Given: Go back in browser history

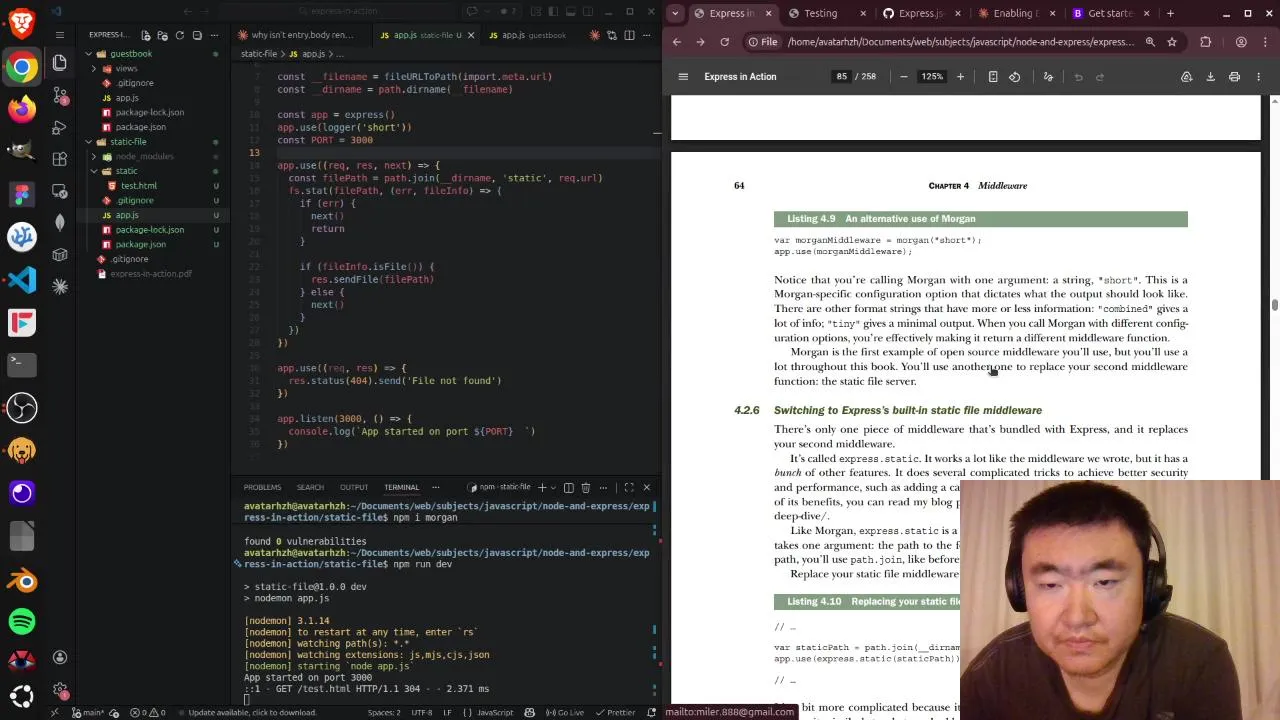Looking at the screenshot, I should 677,42.
